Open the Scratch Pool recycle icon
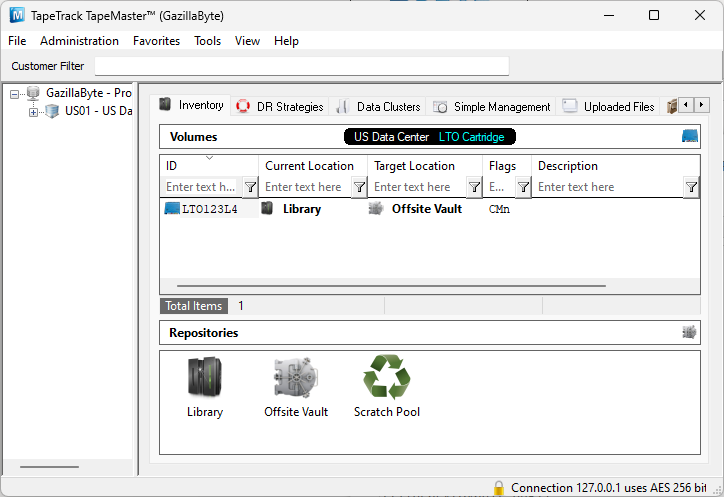 386,377
